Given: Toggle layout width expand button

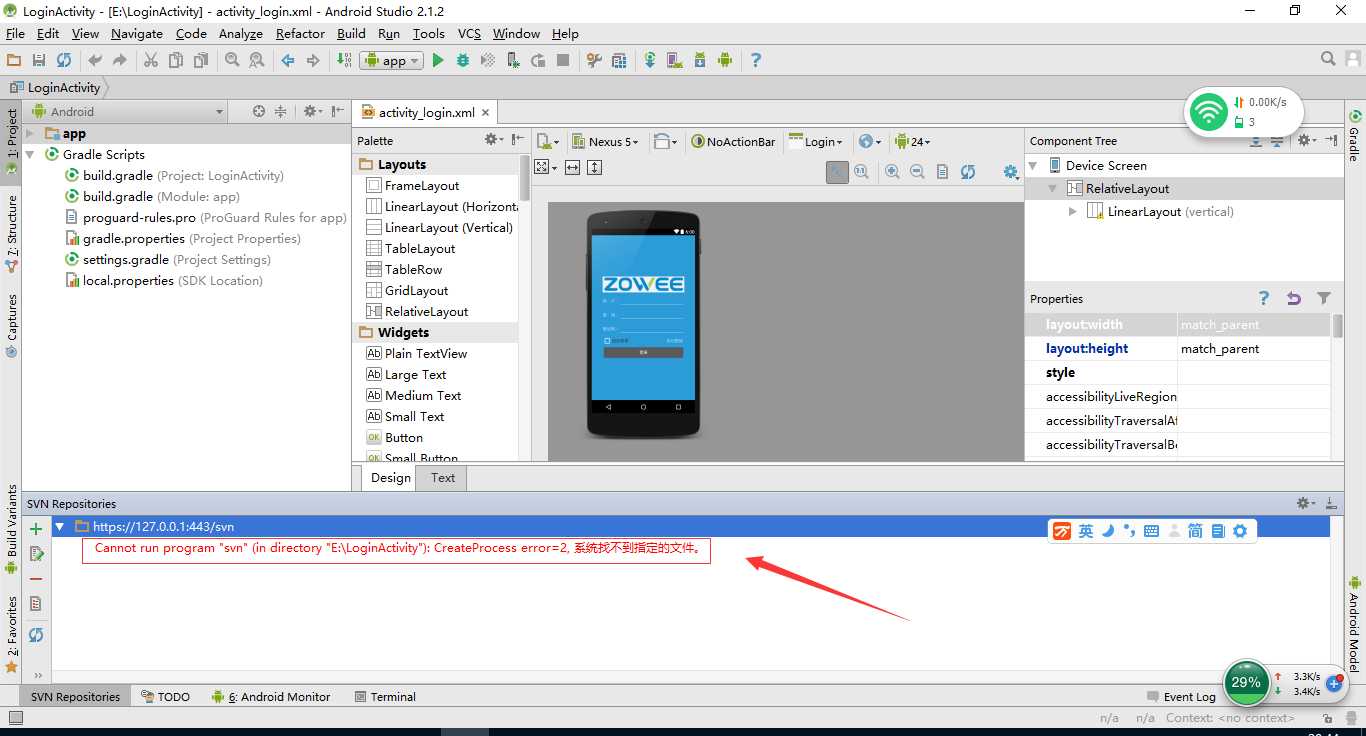Looking at the screenshot, I should (572, 167).
